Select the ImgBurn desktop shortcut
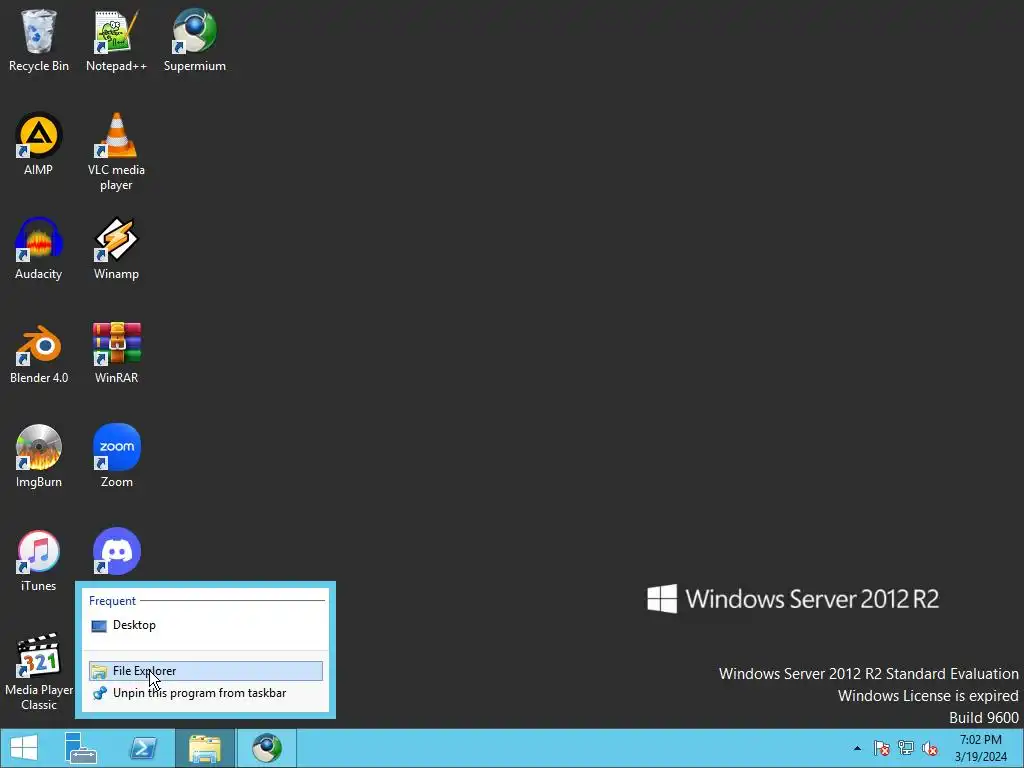The image size is (1024, 768). (x=39, y=456)
